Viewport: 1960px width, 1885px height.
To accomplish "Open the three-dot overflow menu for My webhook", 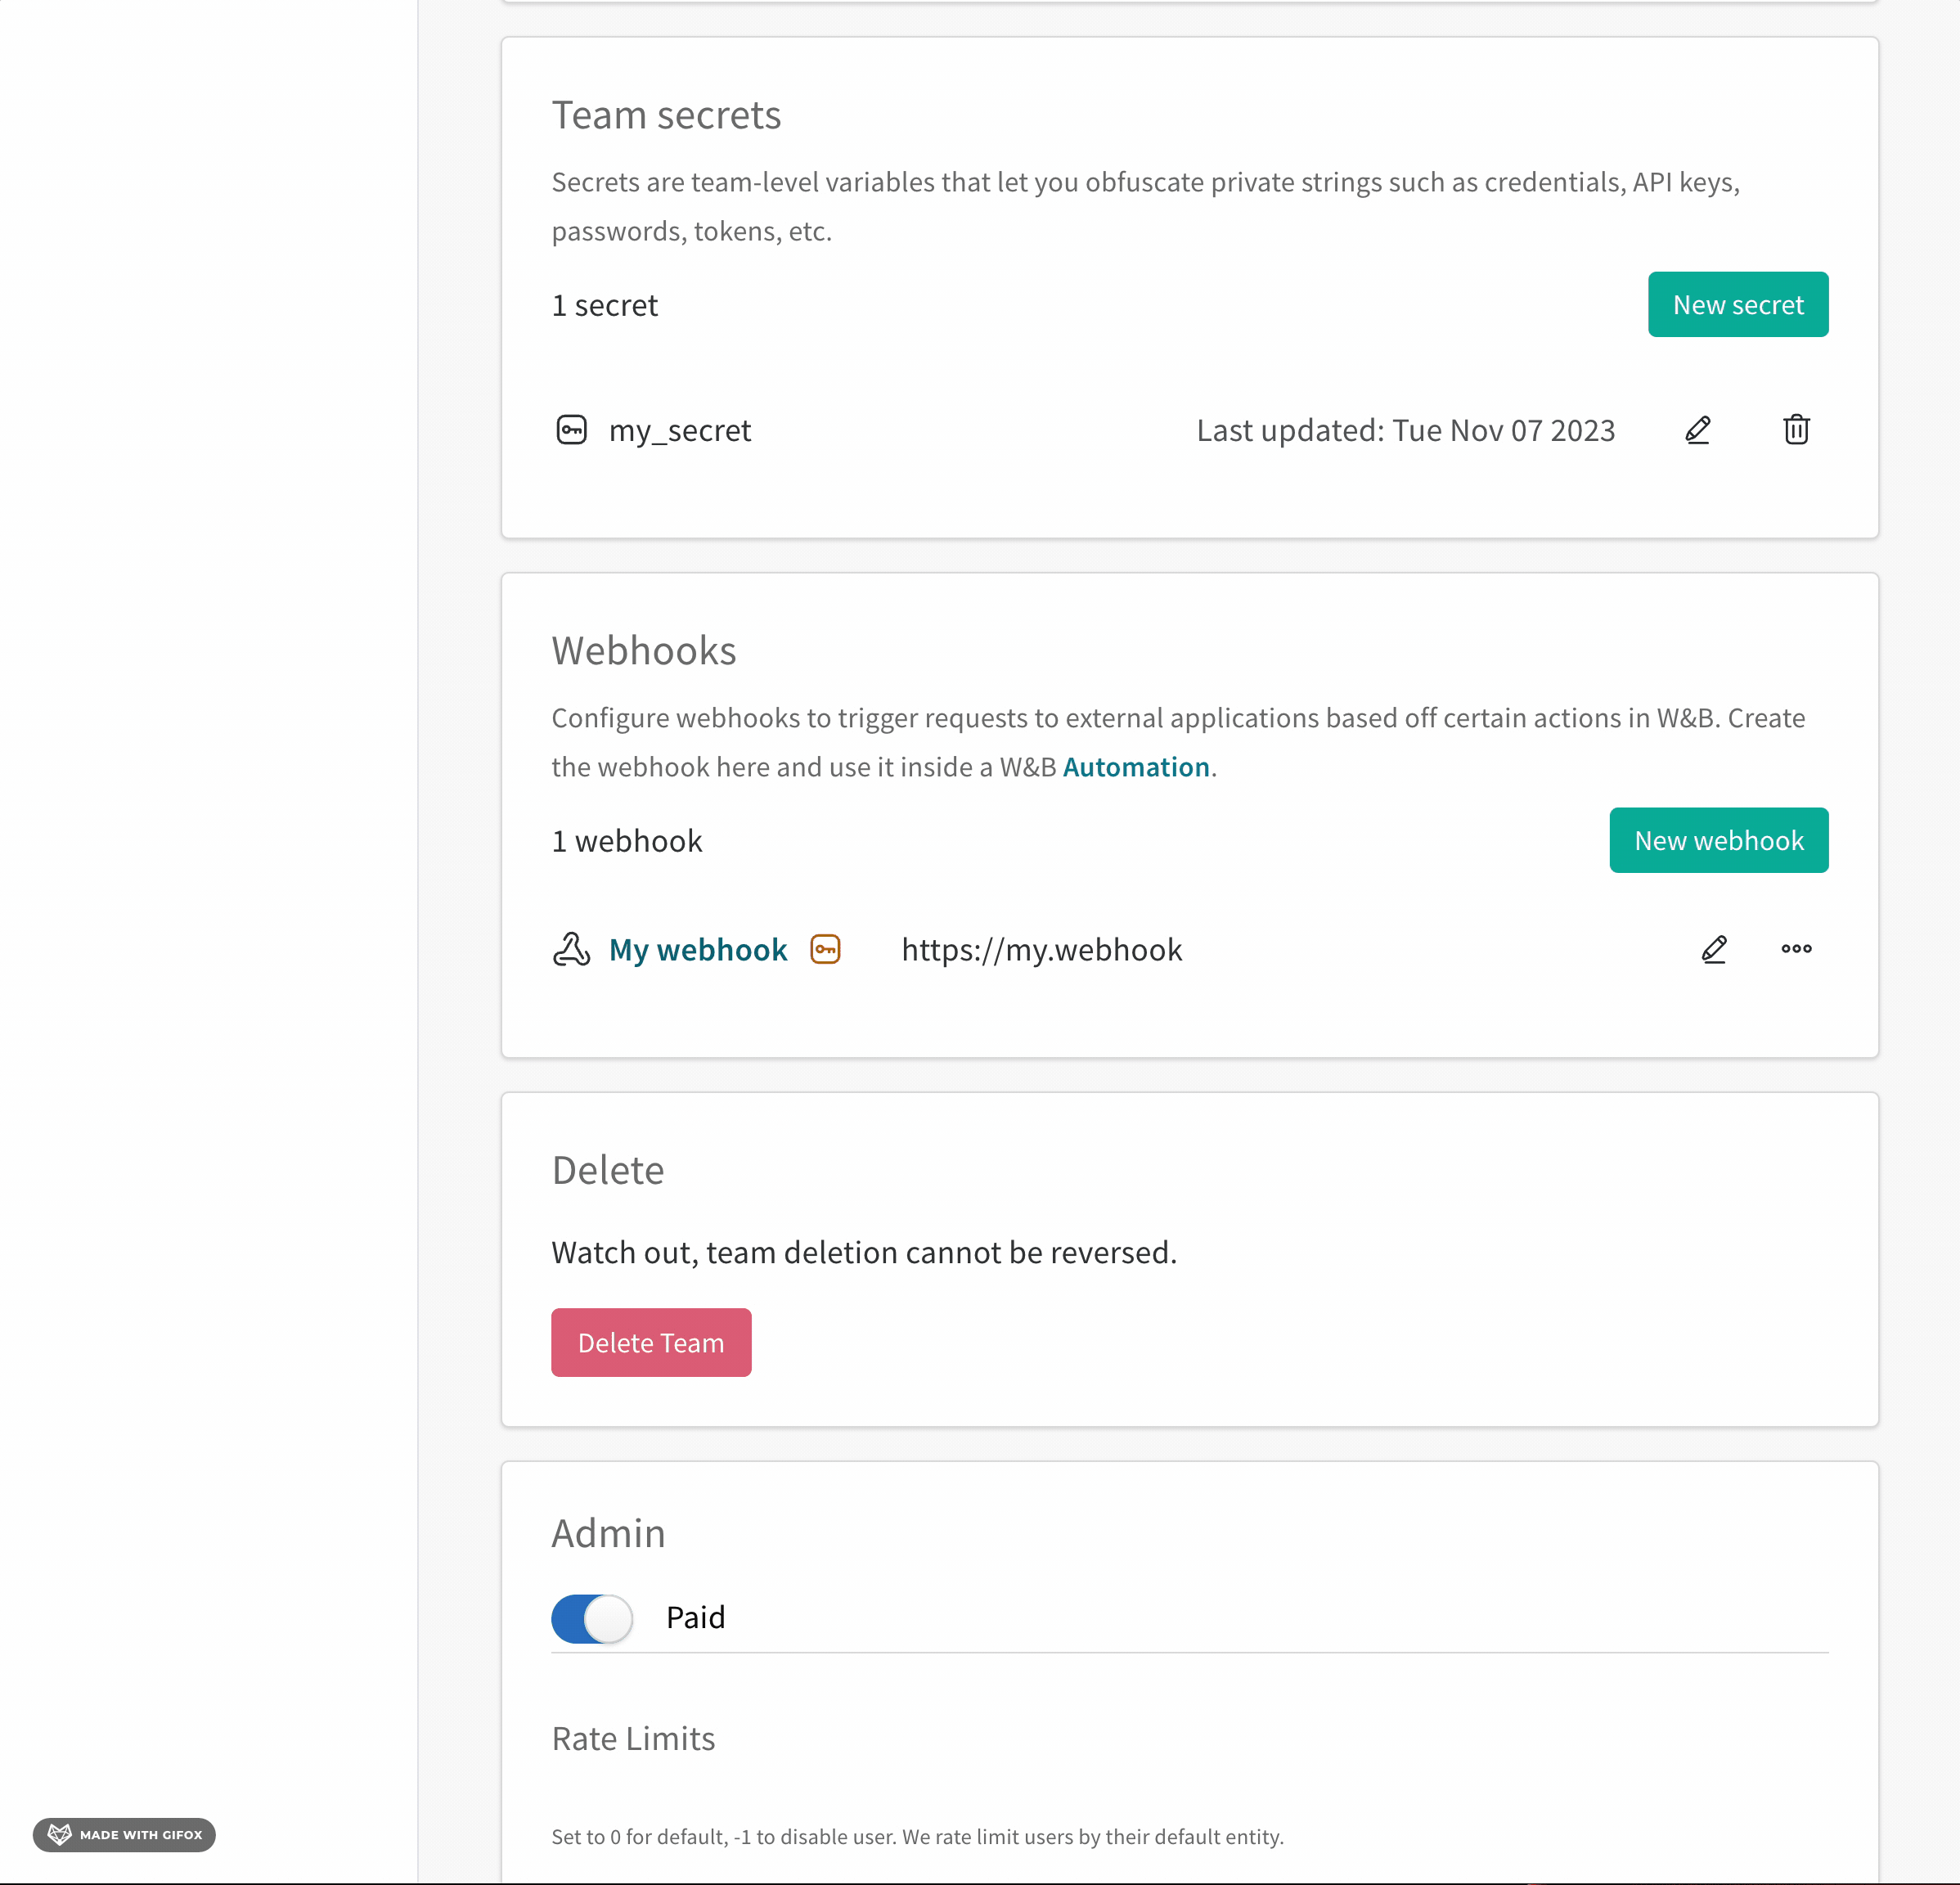I will (x=1796, y=949).
